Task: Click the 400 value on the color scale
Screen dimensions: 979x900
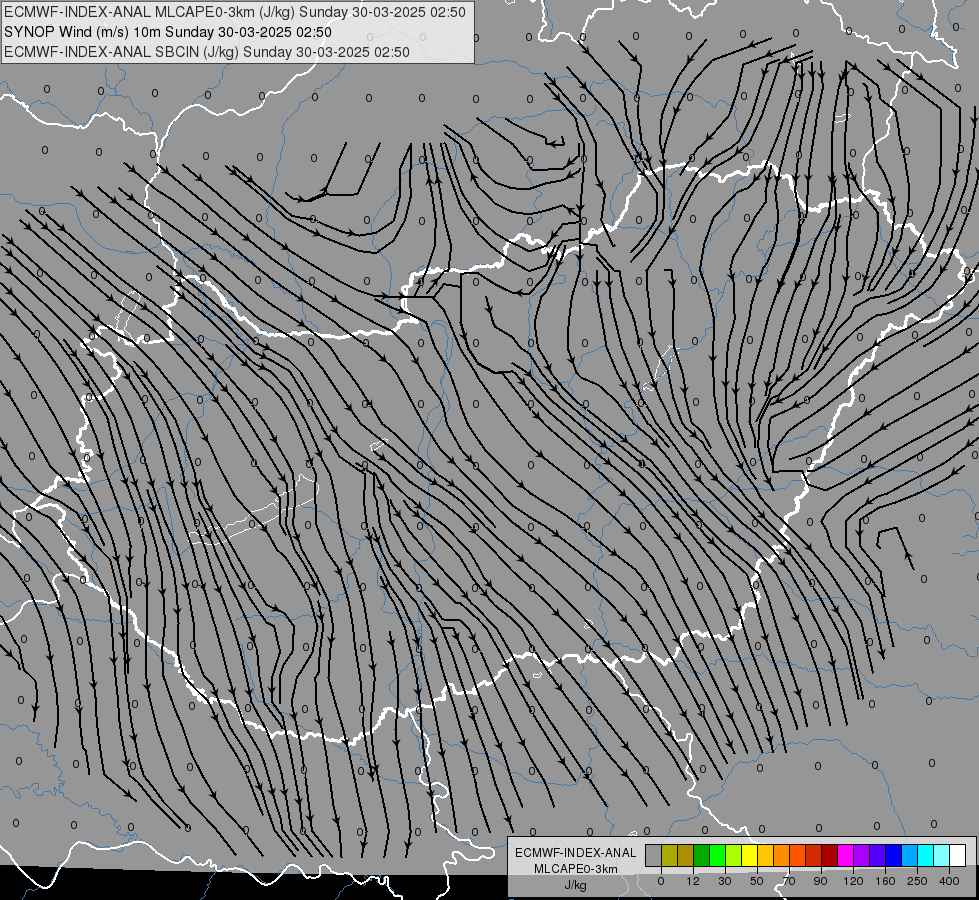Action: (x=949, y=881)
